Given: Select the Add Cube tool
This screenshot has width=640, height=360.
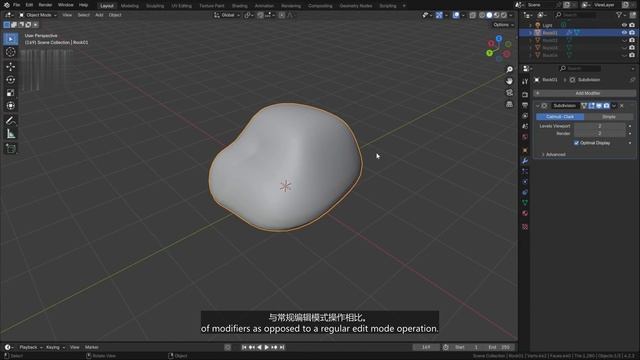Looking at the screenshot, I should 11,148.
